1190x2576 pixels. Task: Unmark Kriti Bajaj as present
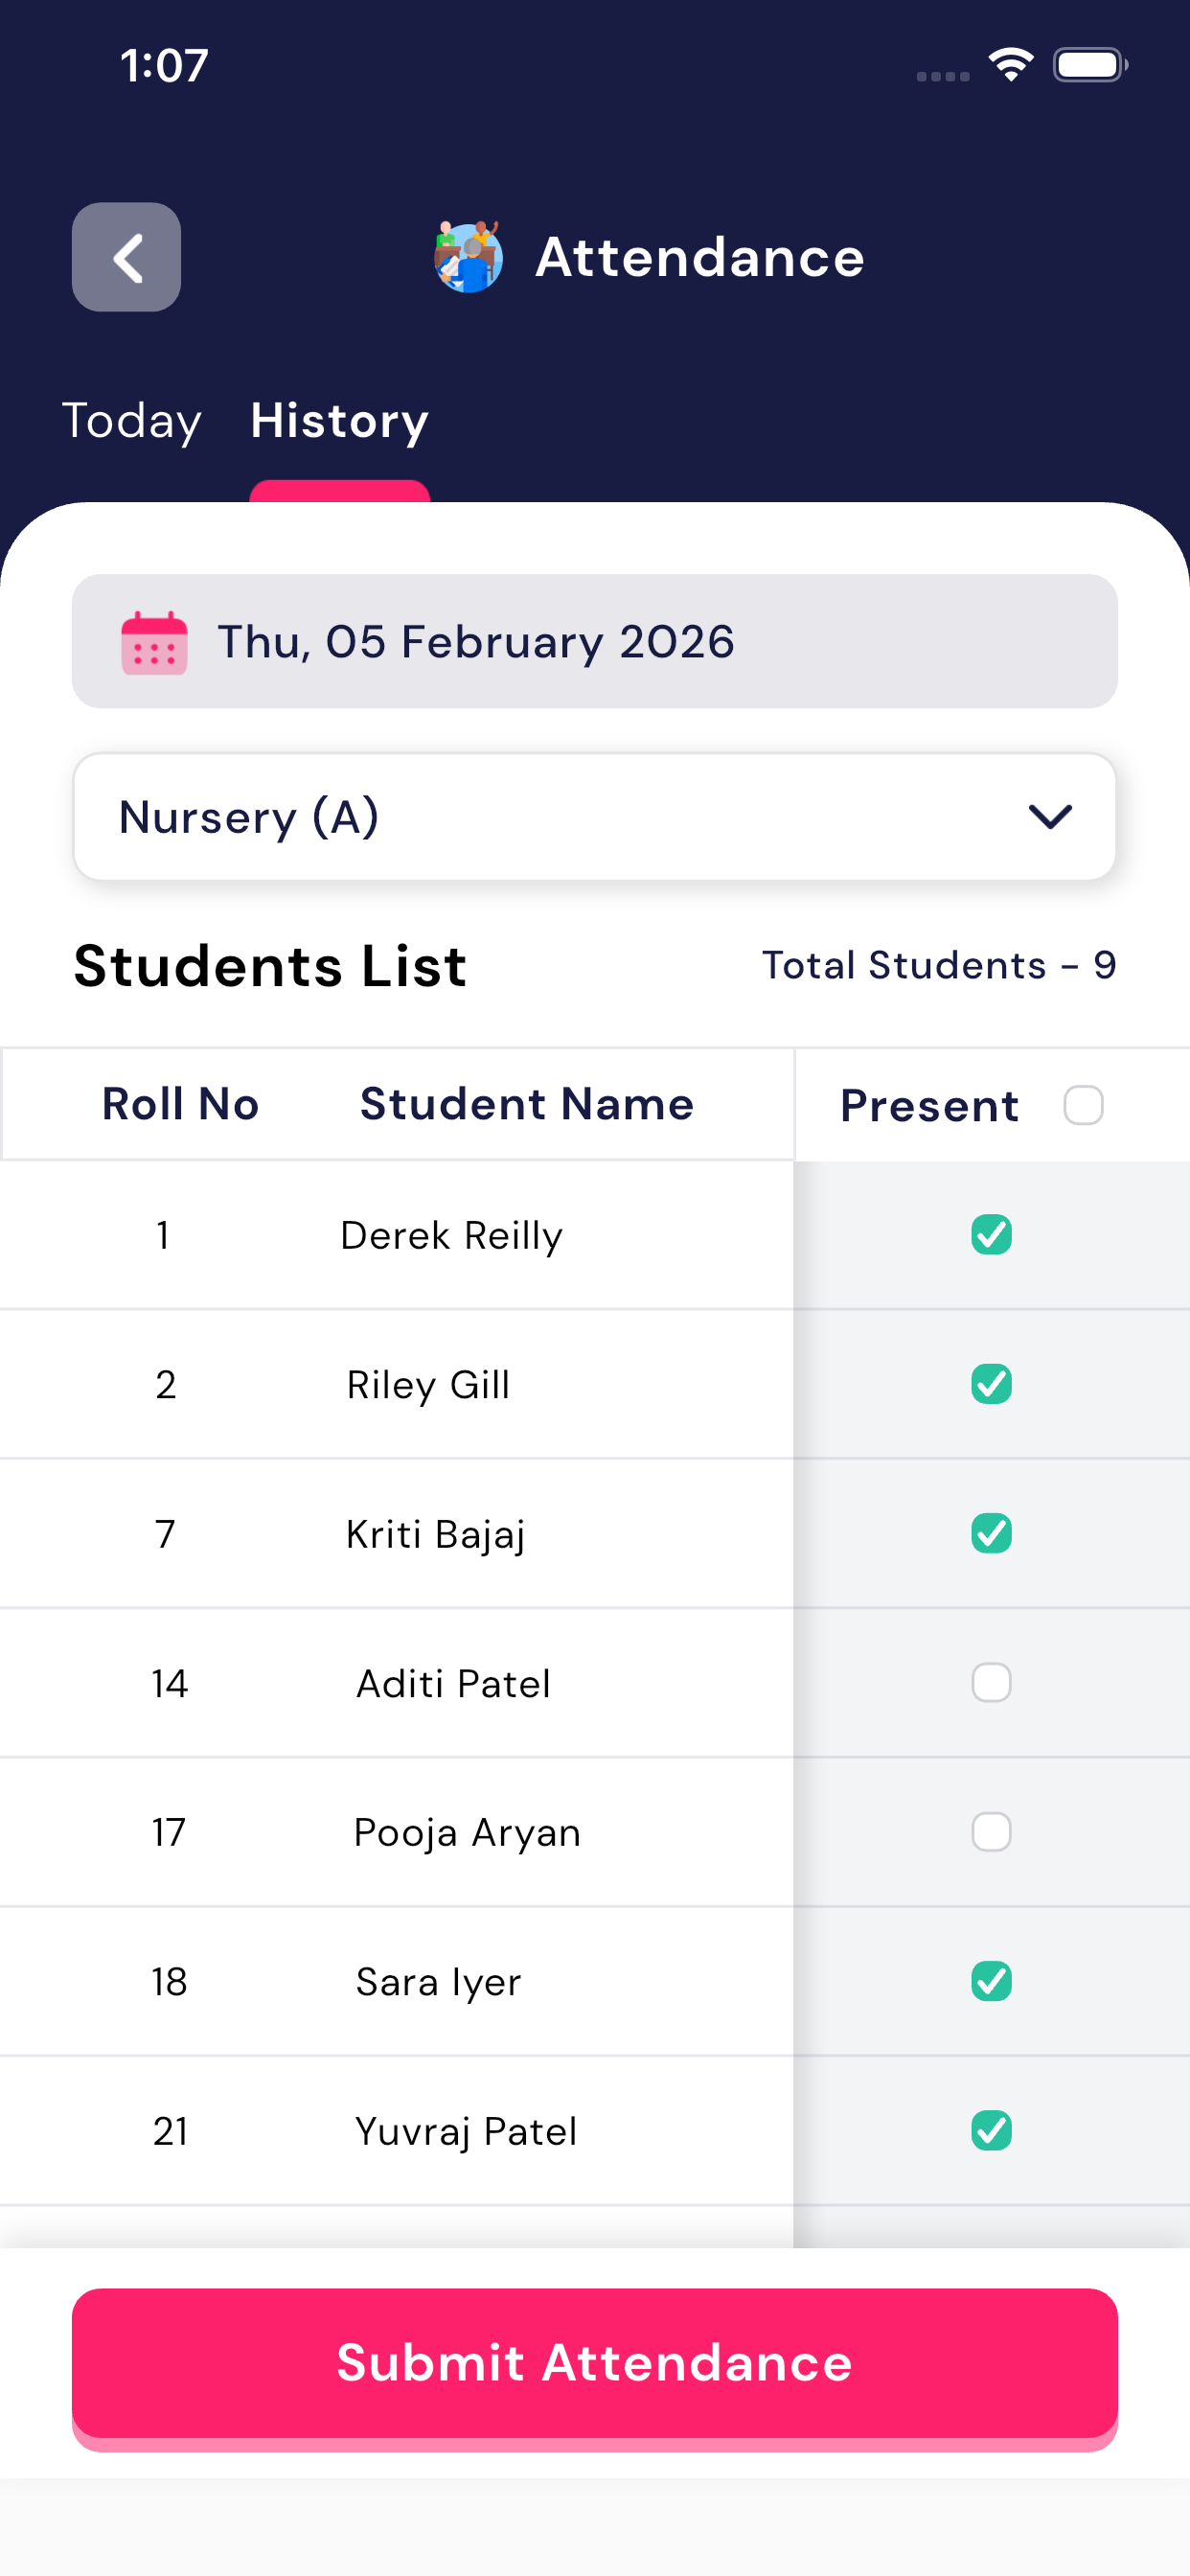click(991, 1533)
